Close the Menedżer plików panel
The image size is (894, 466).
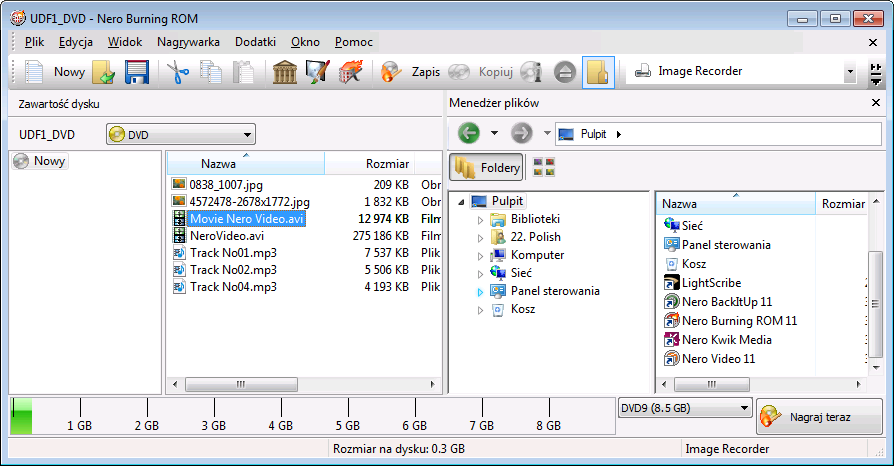click(876, 103)
